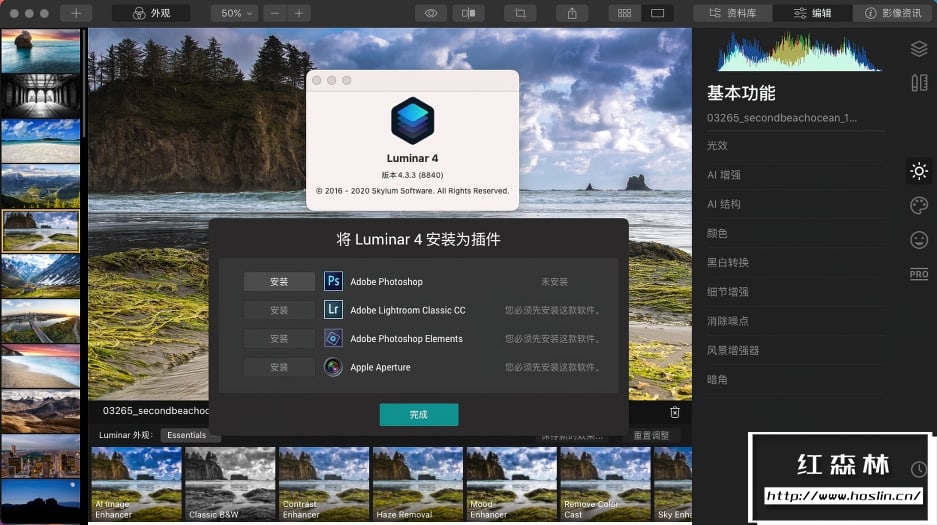
Task: Select the black-and-white arches filmstrip thumbnail
Action: 41,96
